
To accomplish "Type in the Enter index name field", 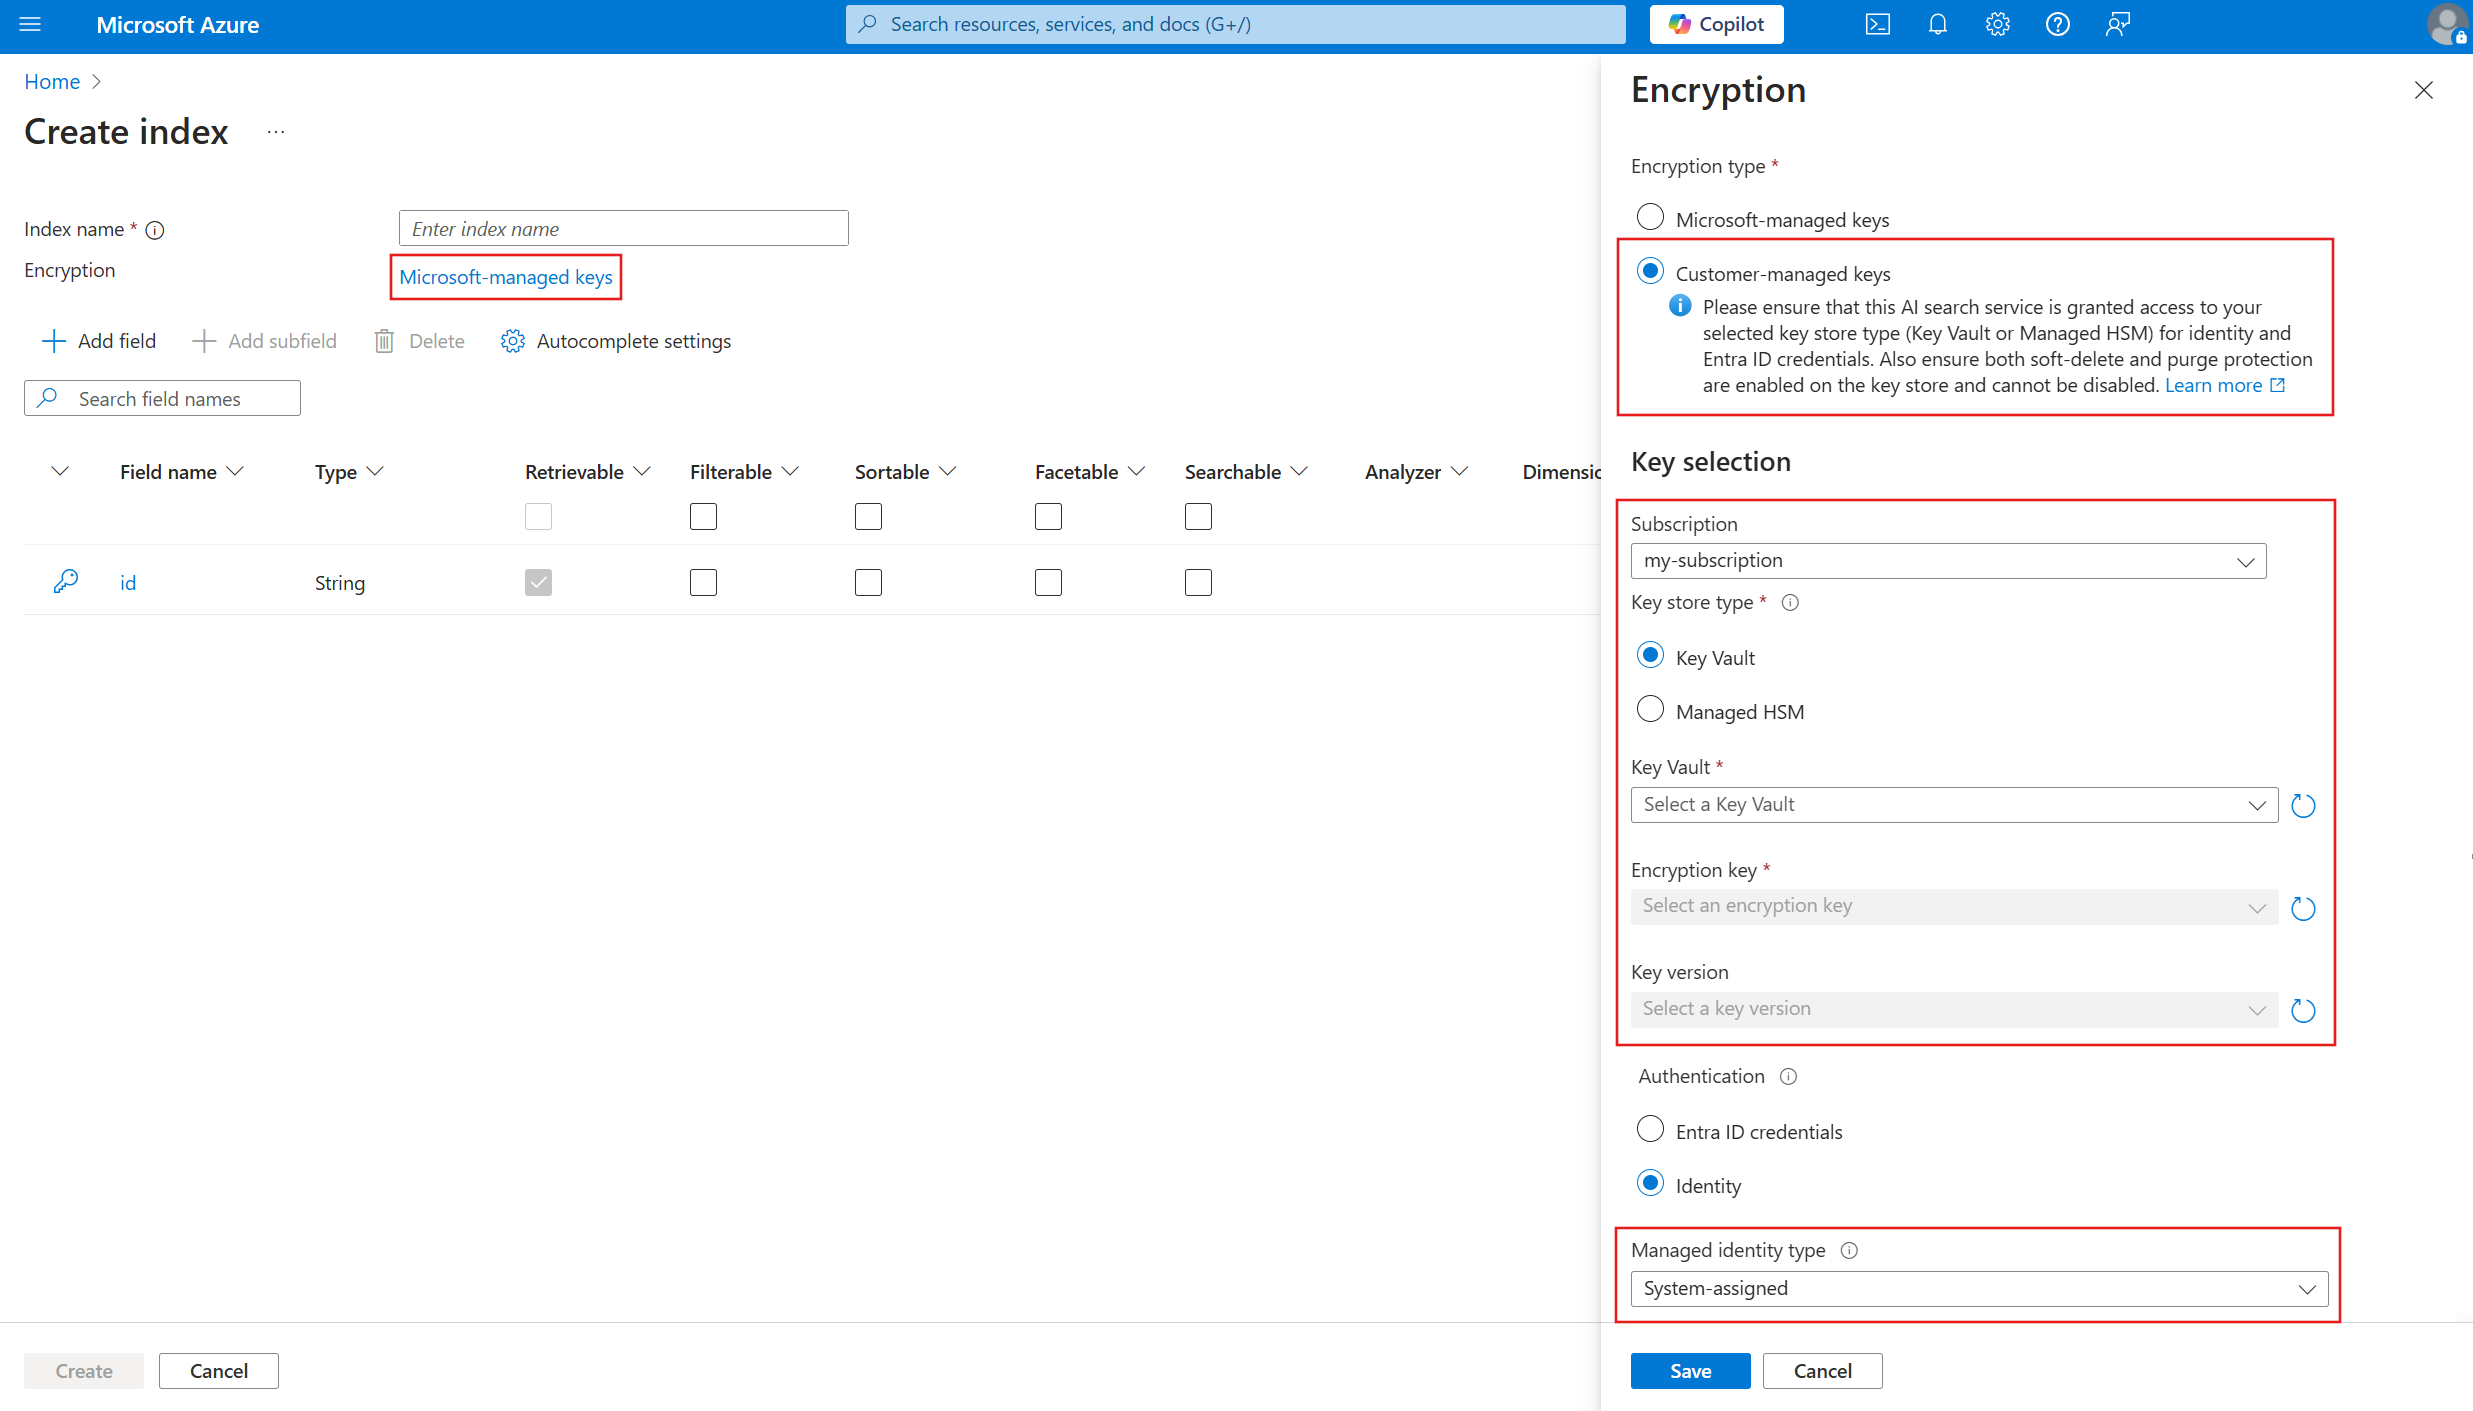I will click(622, 227).
